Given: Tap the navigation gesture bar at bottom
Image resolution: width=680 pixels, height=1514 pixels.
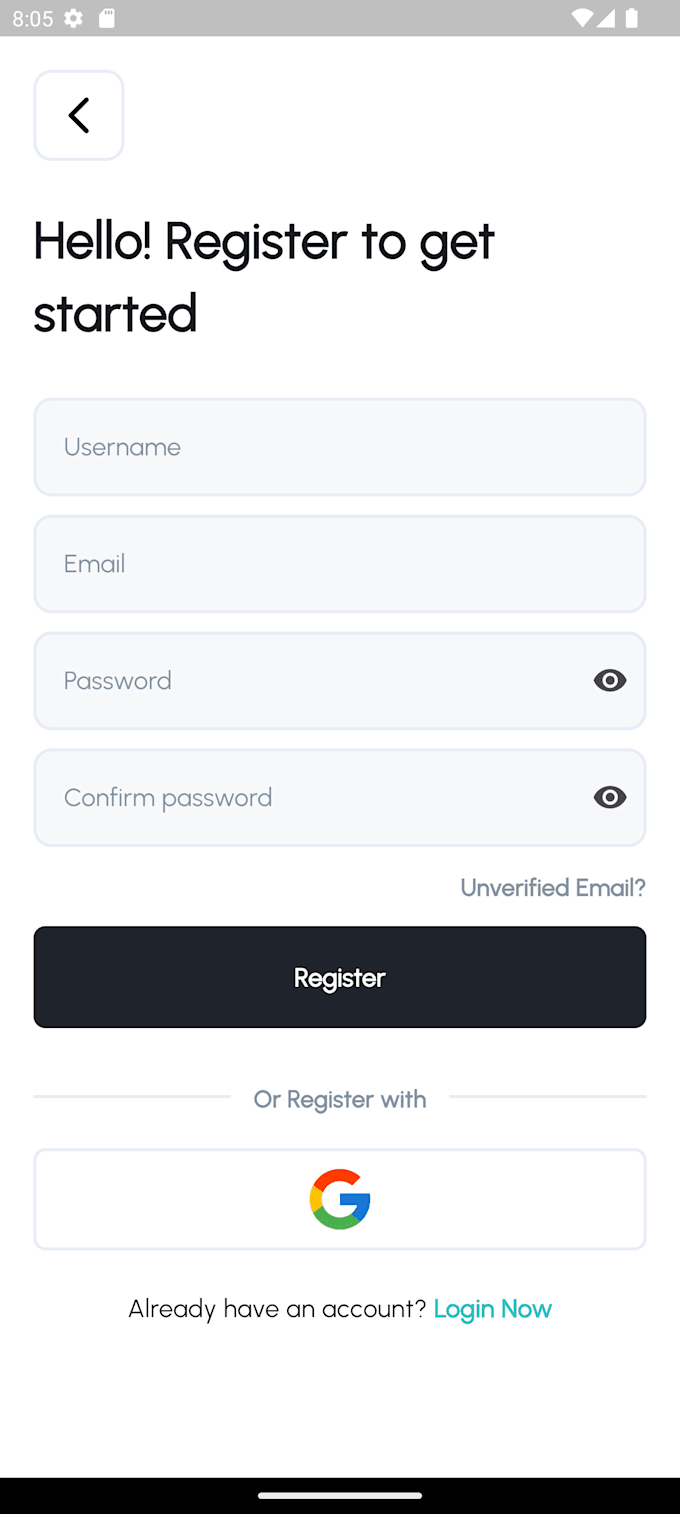Looking at the screenshot, I should tap(340, 1496).
